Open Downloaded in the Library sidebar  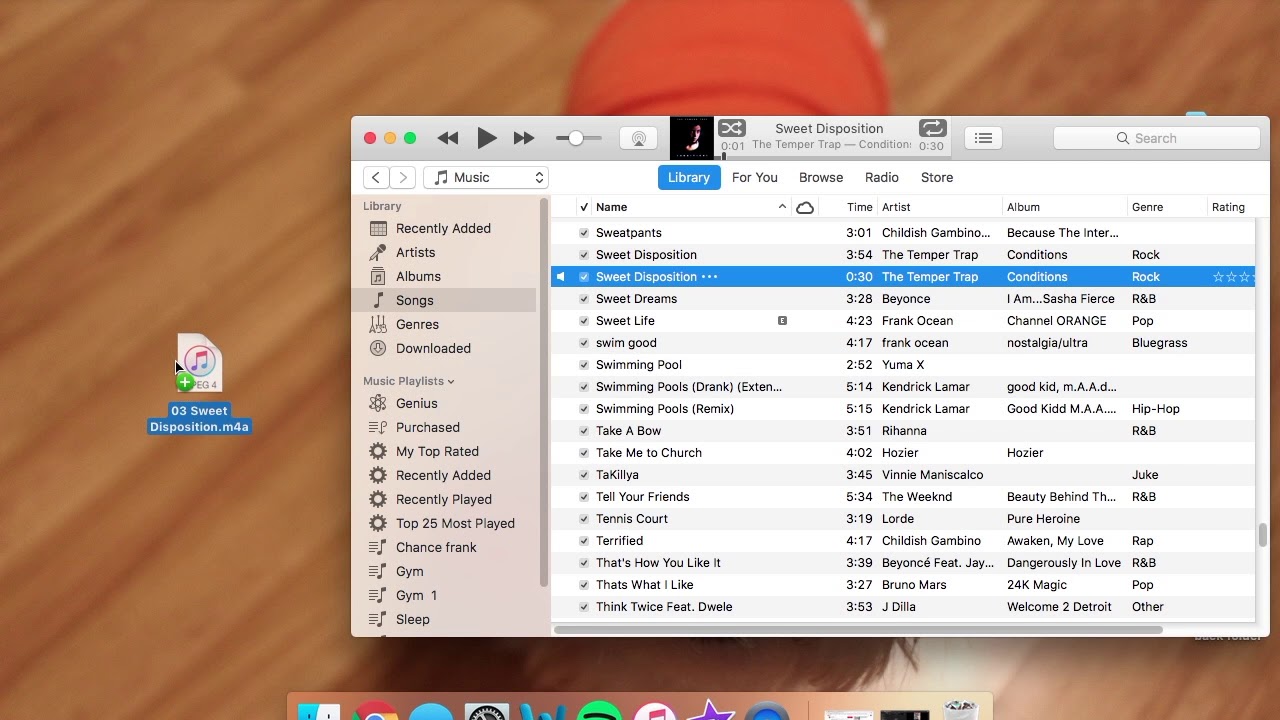(433, 348)
